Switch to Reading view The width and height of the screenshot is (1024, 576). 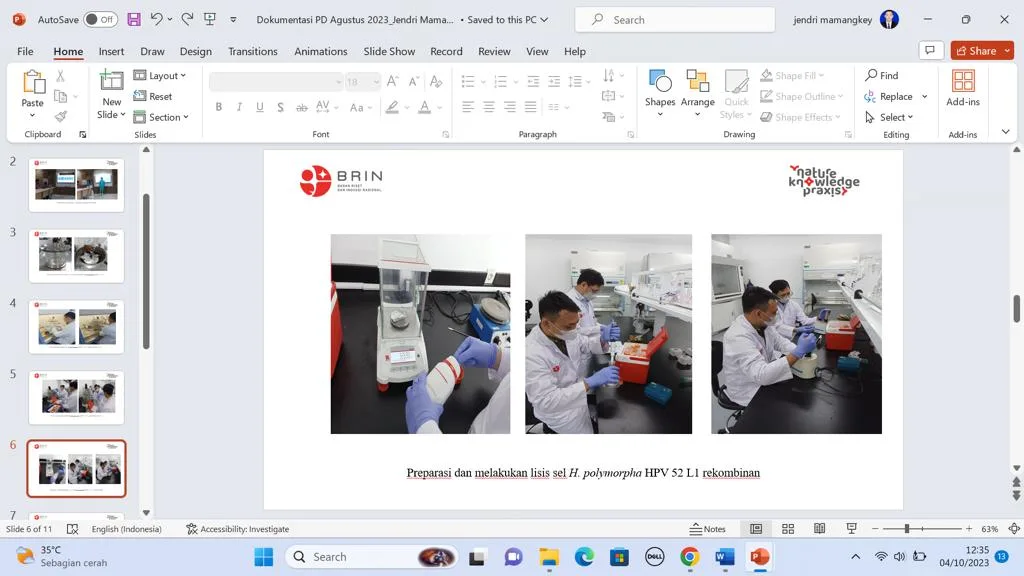click(x=820, y=528)
